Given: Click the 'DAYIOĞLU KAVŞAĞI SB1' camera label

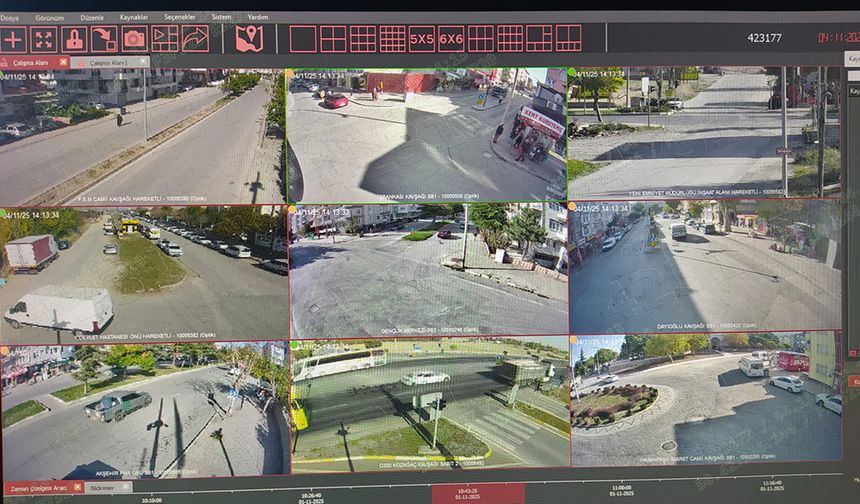Looking at the screenshot, I should pos(707,326).
